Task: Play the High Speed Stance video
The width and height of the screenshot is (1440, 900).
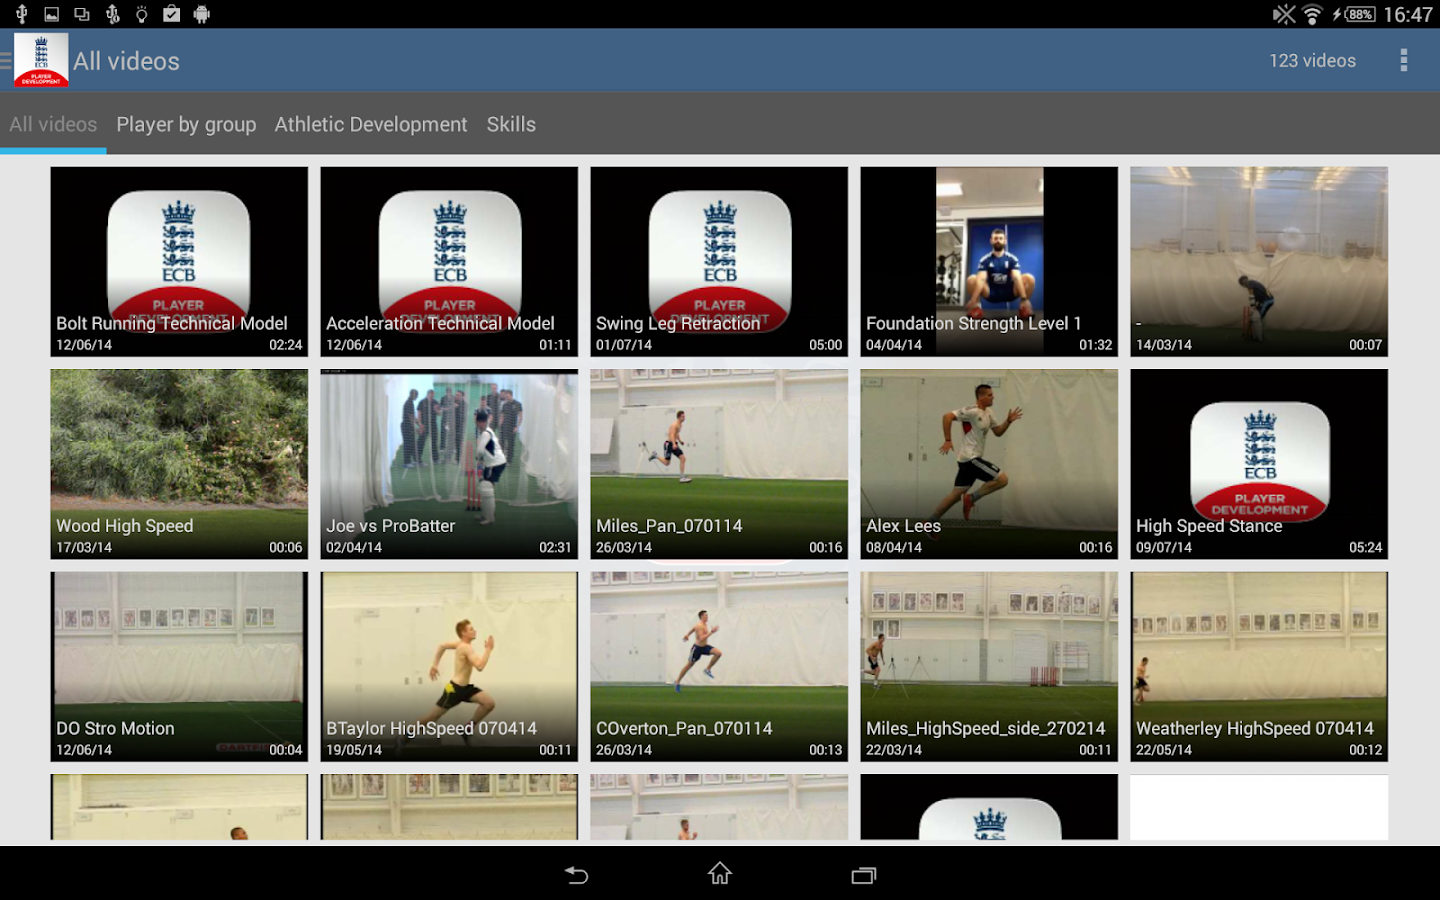Action: pyautogui.click(x=1259, y=464)
